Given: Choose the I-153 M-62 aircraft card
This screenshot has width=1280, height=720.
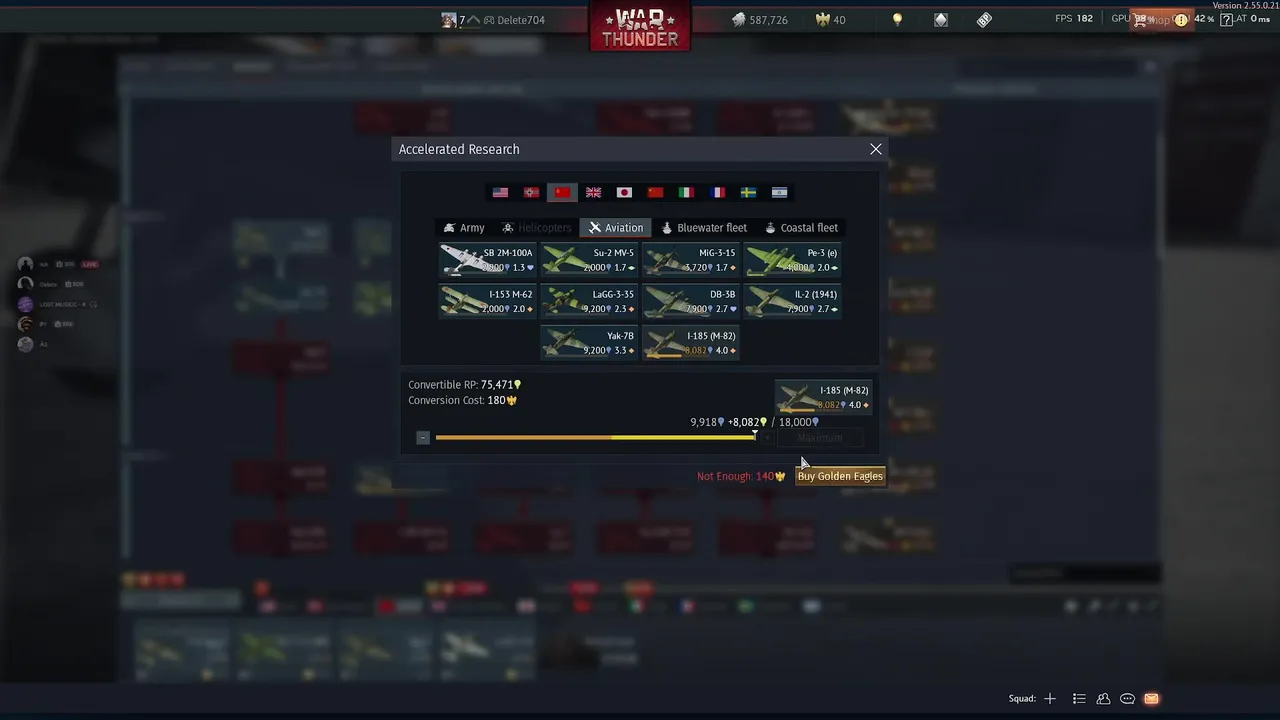Looking at the screenshot, I should point(488,302).
